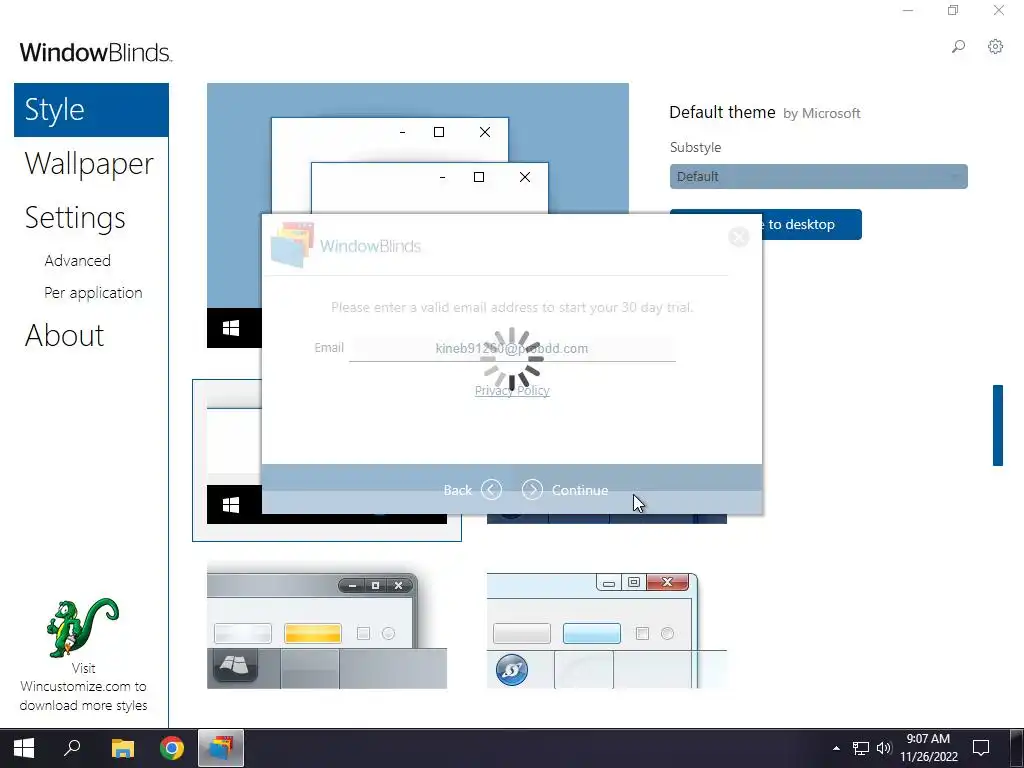Launch Google Chrome from taskbar
The width and height of the screenshot is (1024, 768).
coord(172,748)
